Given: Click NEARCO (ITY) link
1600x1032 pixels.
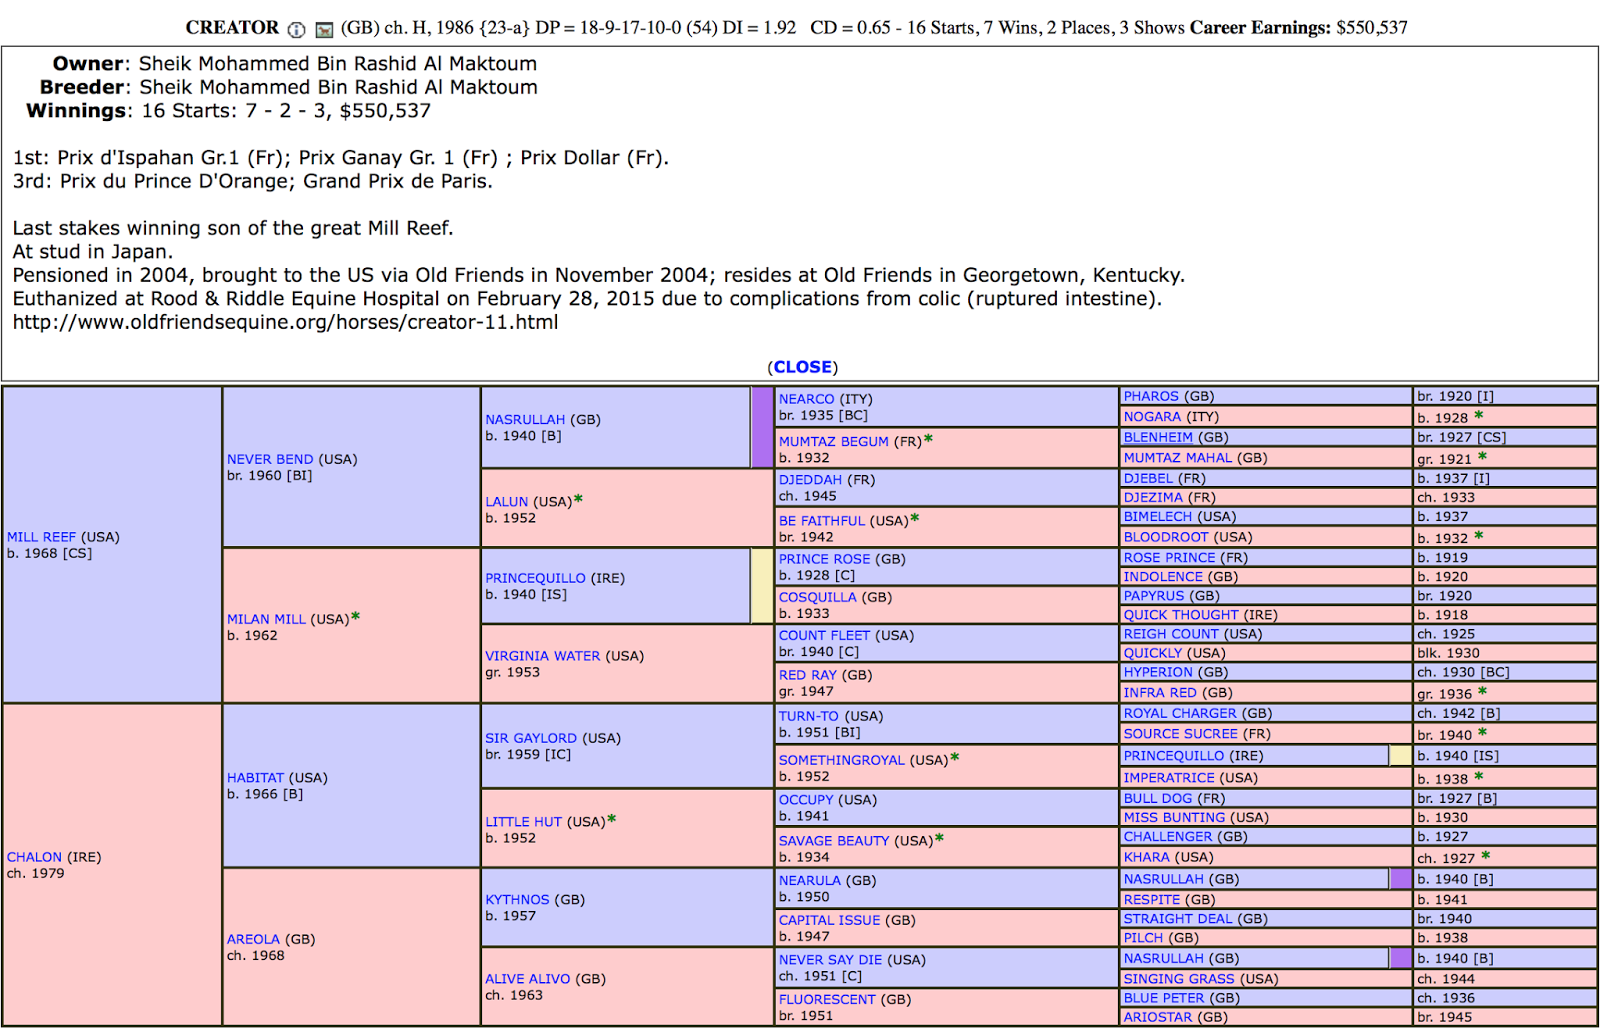Looking at the screenshot, I should click(x=806, y=398).
